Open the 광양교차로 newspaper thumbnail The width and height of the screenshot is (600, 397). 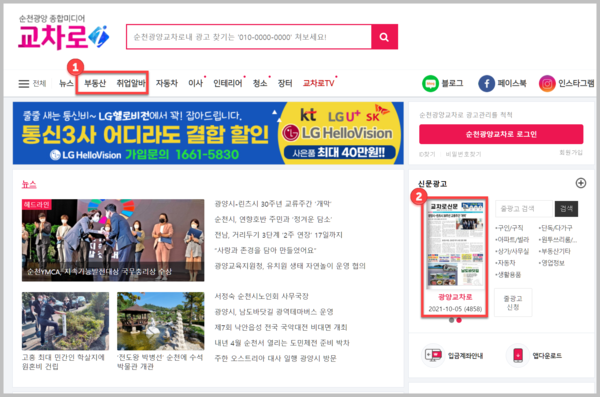coord(455,244)
